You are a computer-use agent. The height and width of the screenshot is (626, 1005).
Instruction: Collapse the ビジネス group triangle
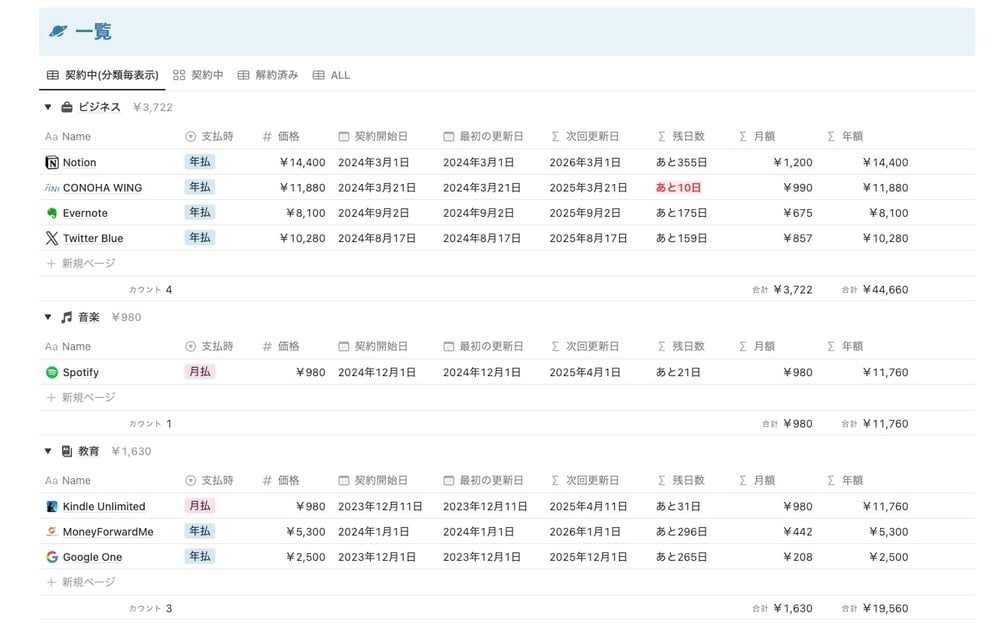tap(48, 107)
